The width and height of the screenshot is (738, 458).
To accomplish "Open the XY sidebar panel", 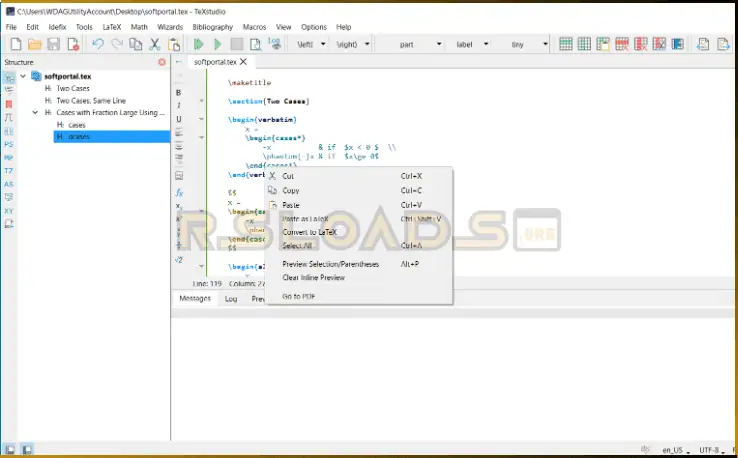I will tap(9, 211).
